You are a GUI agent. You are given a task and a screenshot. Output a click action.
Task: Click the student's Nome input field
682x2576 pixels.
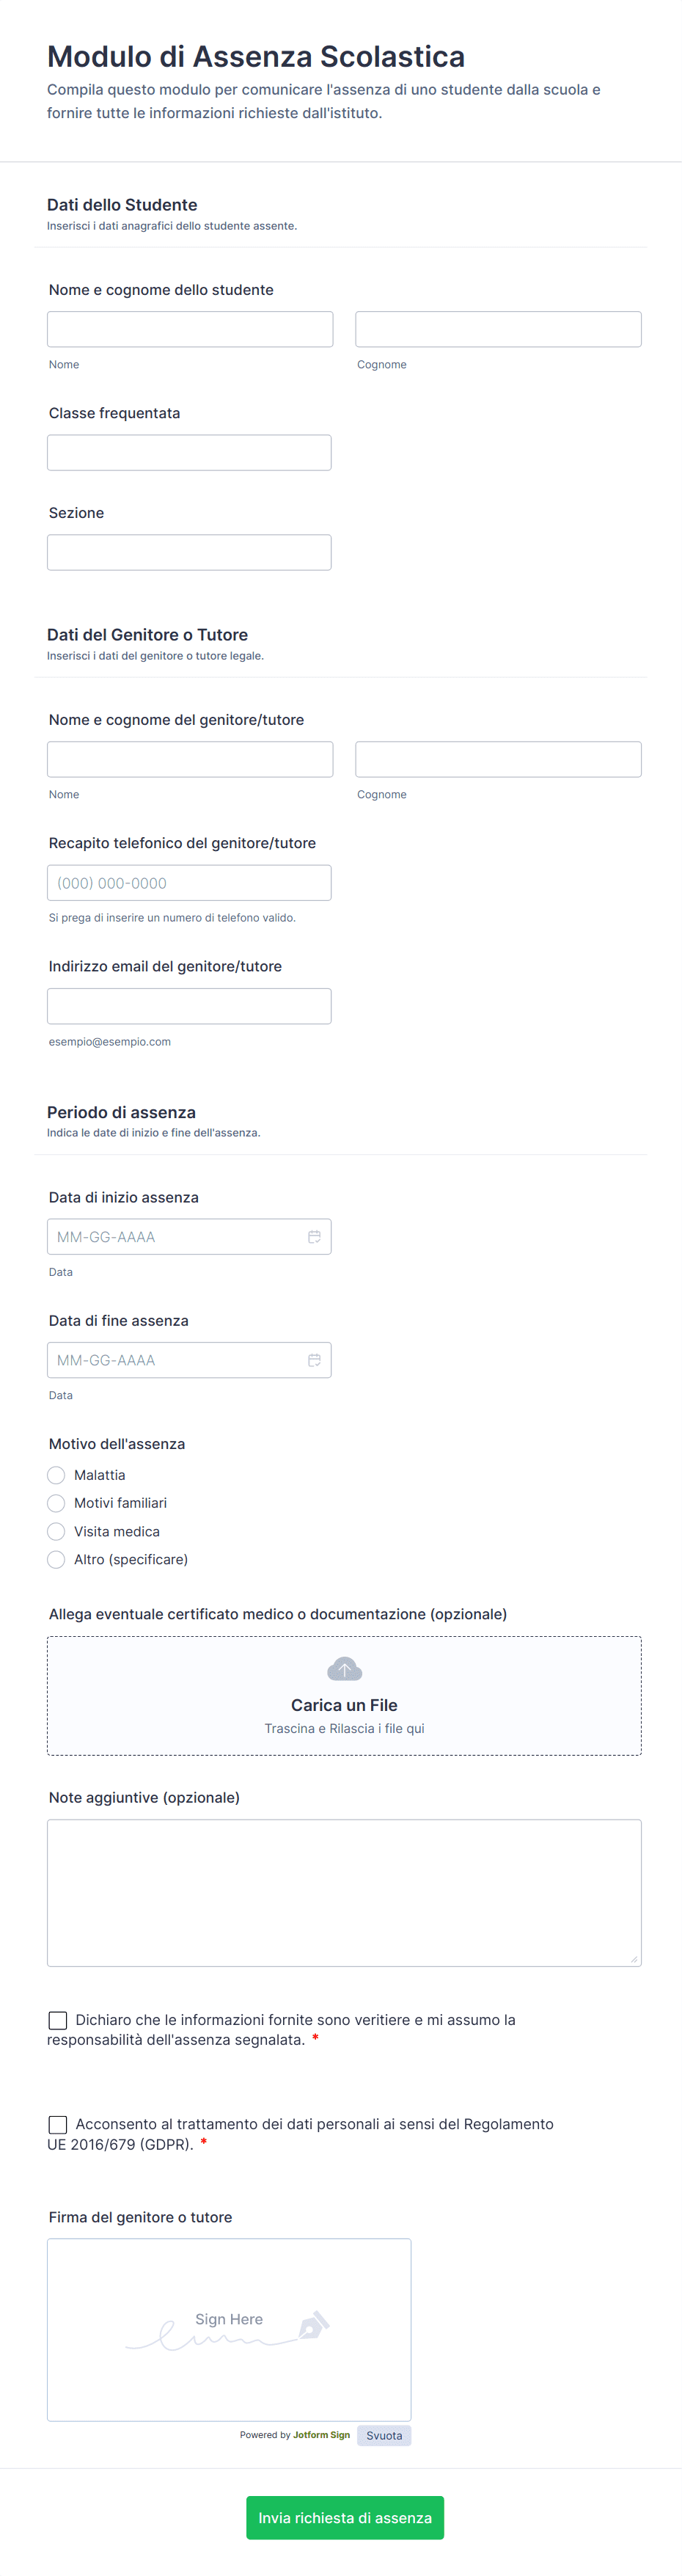point(190,329)
